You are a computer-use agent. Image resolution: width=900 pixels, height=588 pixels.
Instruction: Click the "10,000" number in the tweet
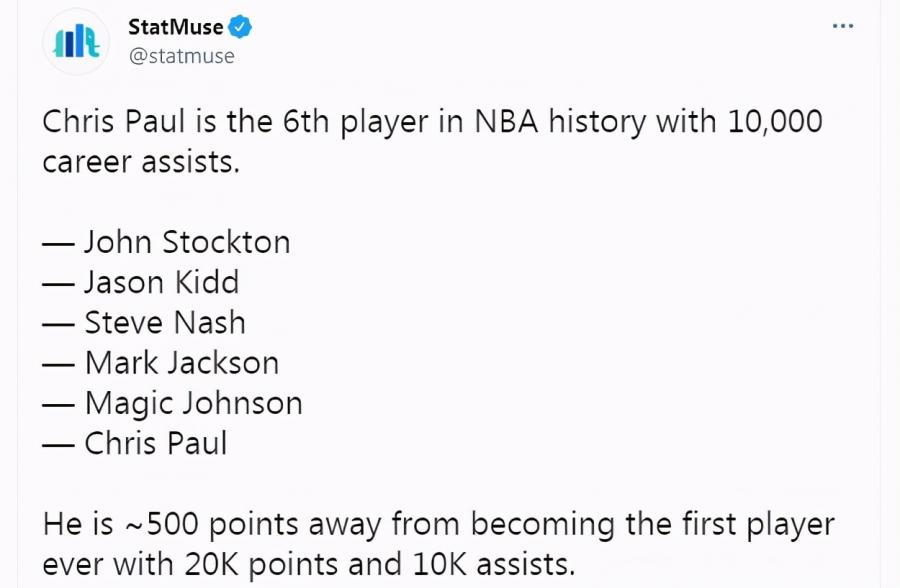(775, 122)
